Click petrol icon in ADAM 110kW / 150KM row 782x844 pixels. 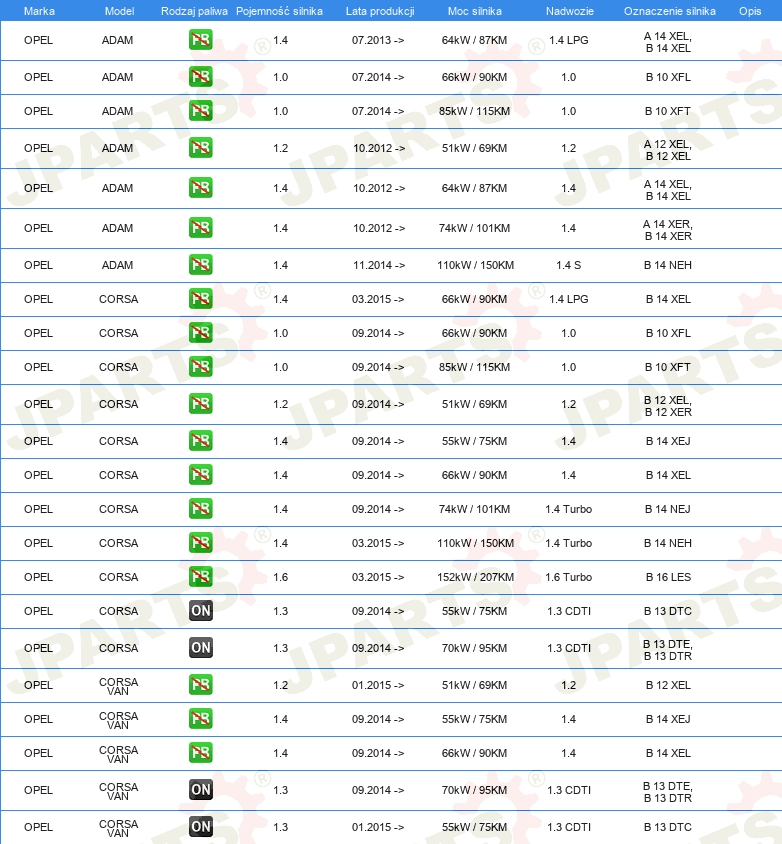(201, 265)
